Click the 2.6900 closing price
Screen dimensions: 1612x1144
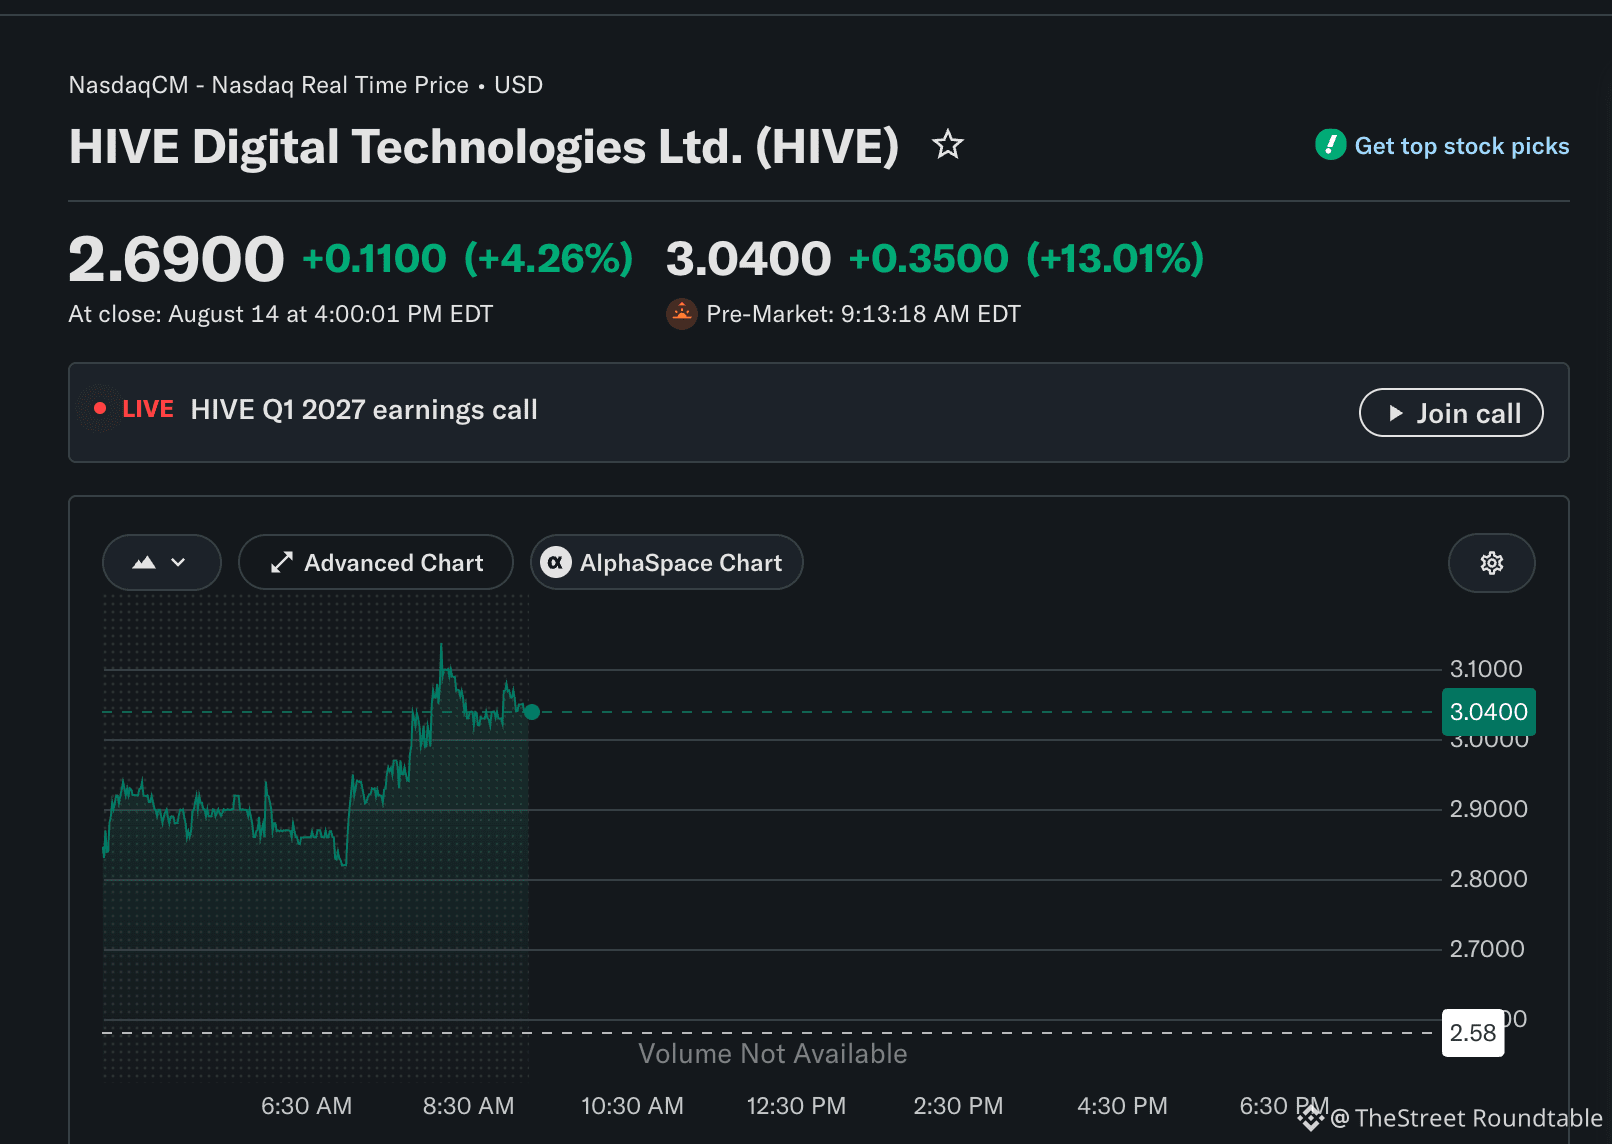click(x=176, y=259)
